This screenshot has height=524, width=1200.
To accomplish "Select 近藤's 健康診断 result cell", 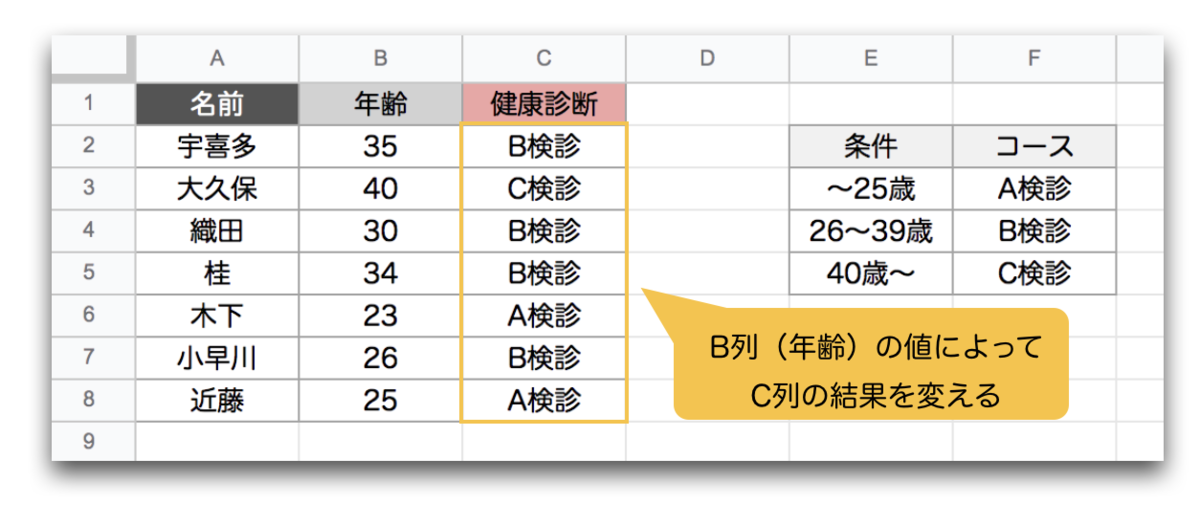I will tap(545, 400).
